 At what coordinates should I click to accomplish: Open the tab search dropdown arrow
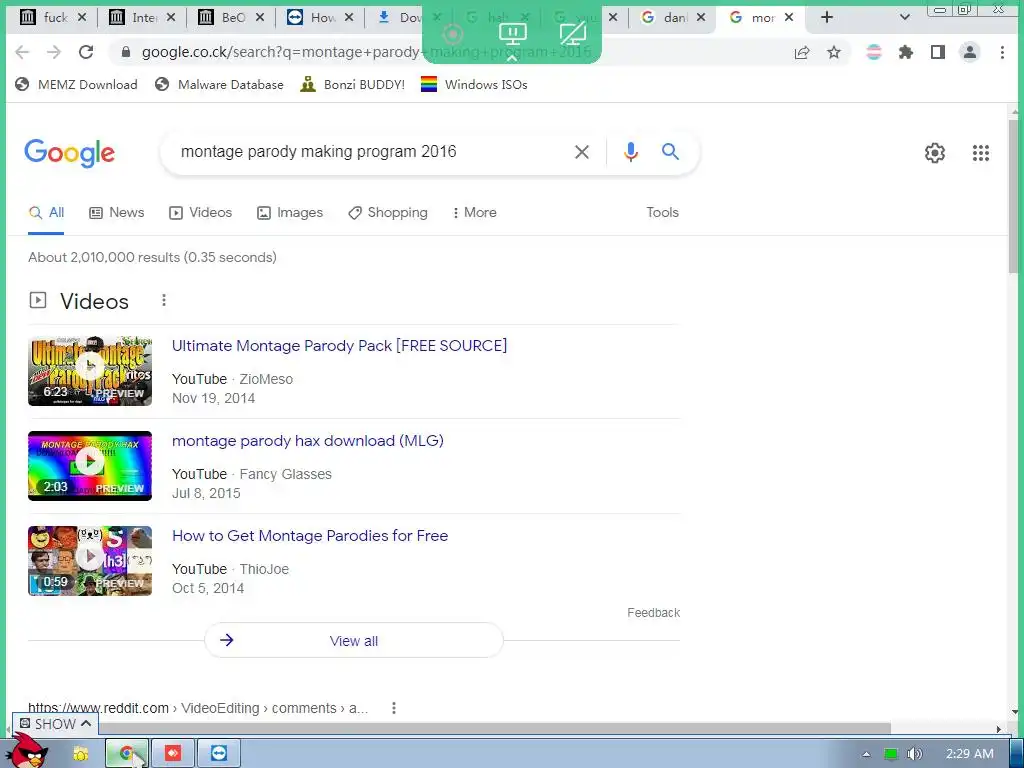tap(904, 18)
